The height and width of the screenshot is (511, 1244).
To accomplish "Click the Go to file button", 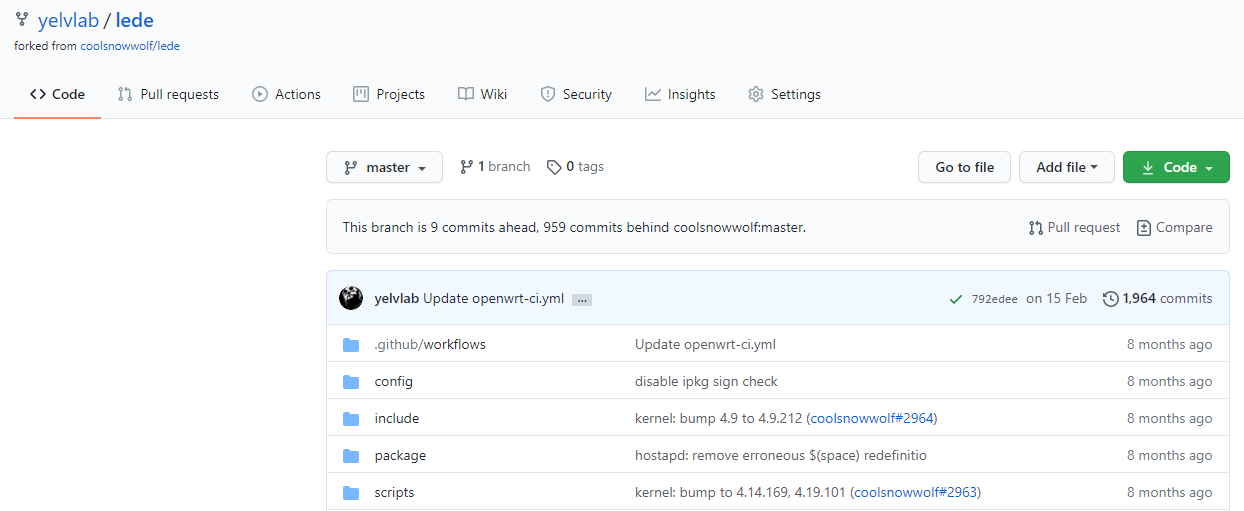I will tap(964, 167).
